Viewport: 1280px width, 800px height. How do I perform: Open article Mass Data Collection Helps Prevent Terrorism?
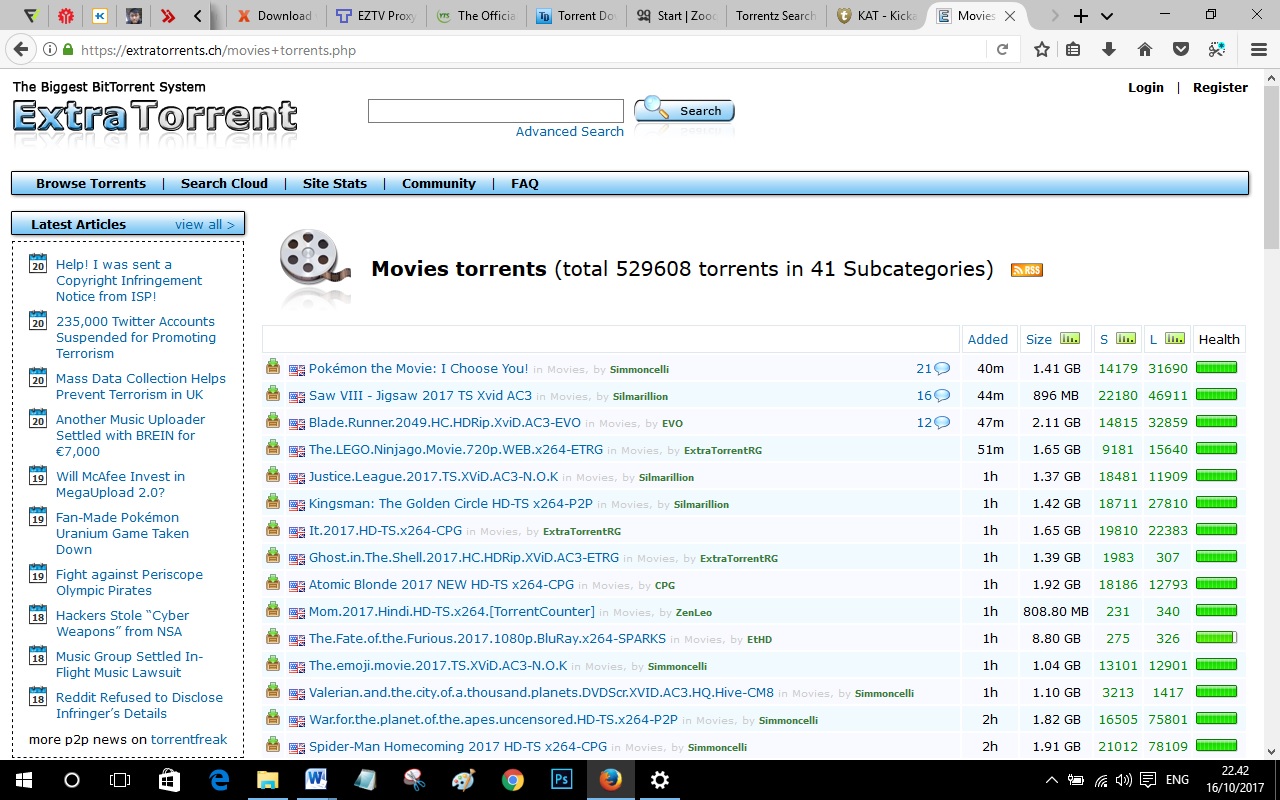pyautogui.click(x=141, y=387)
